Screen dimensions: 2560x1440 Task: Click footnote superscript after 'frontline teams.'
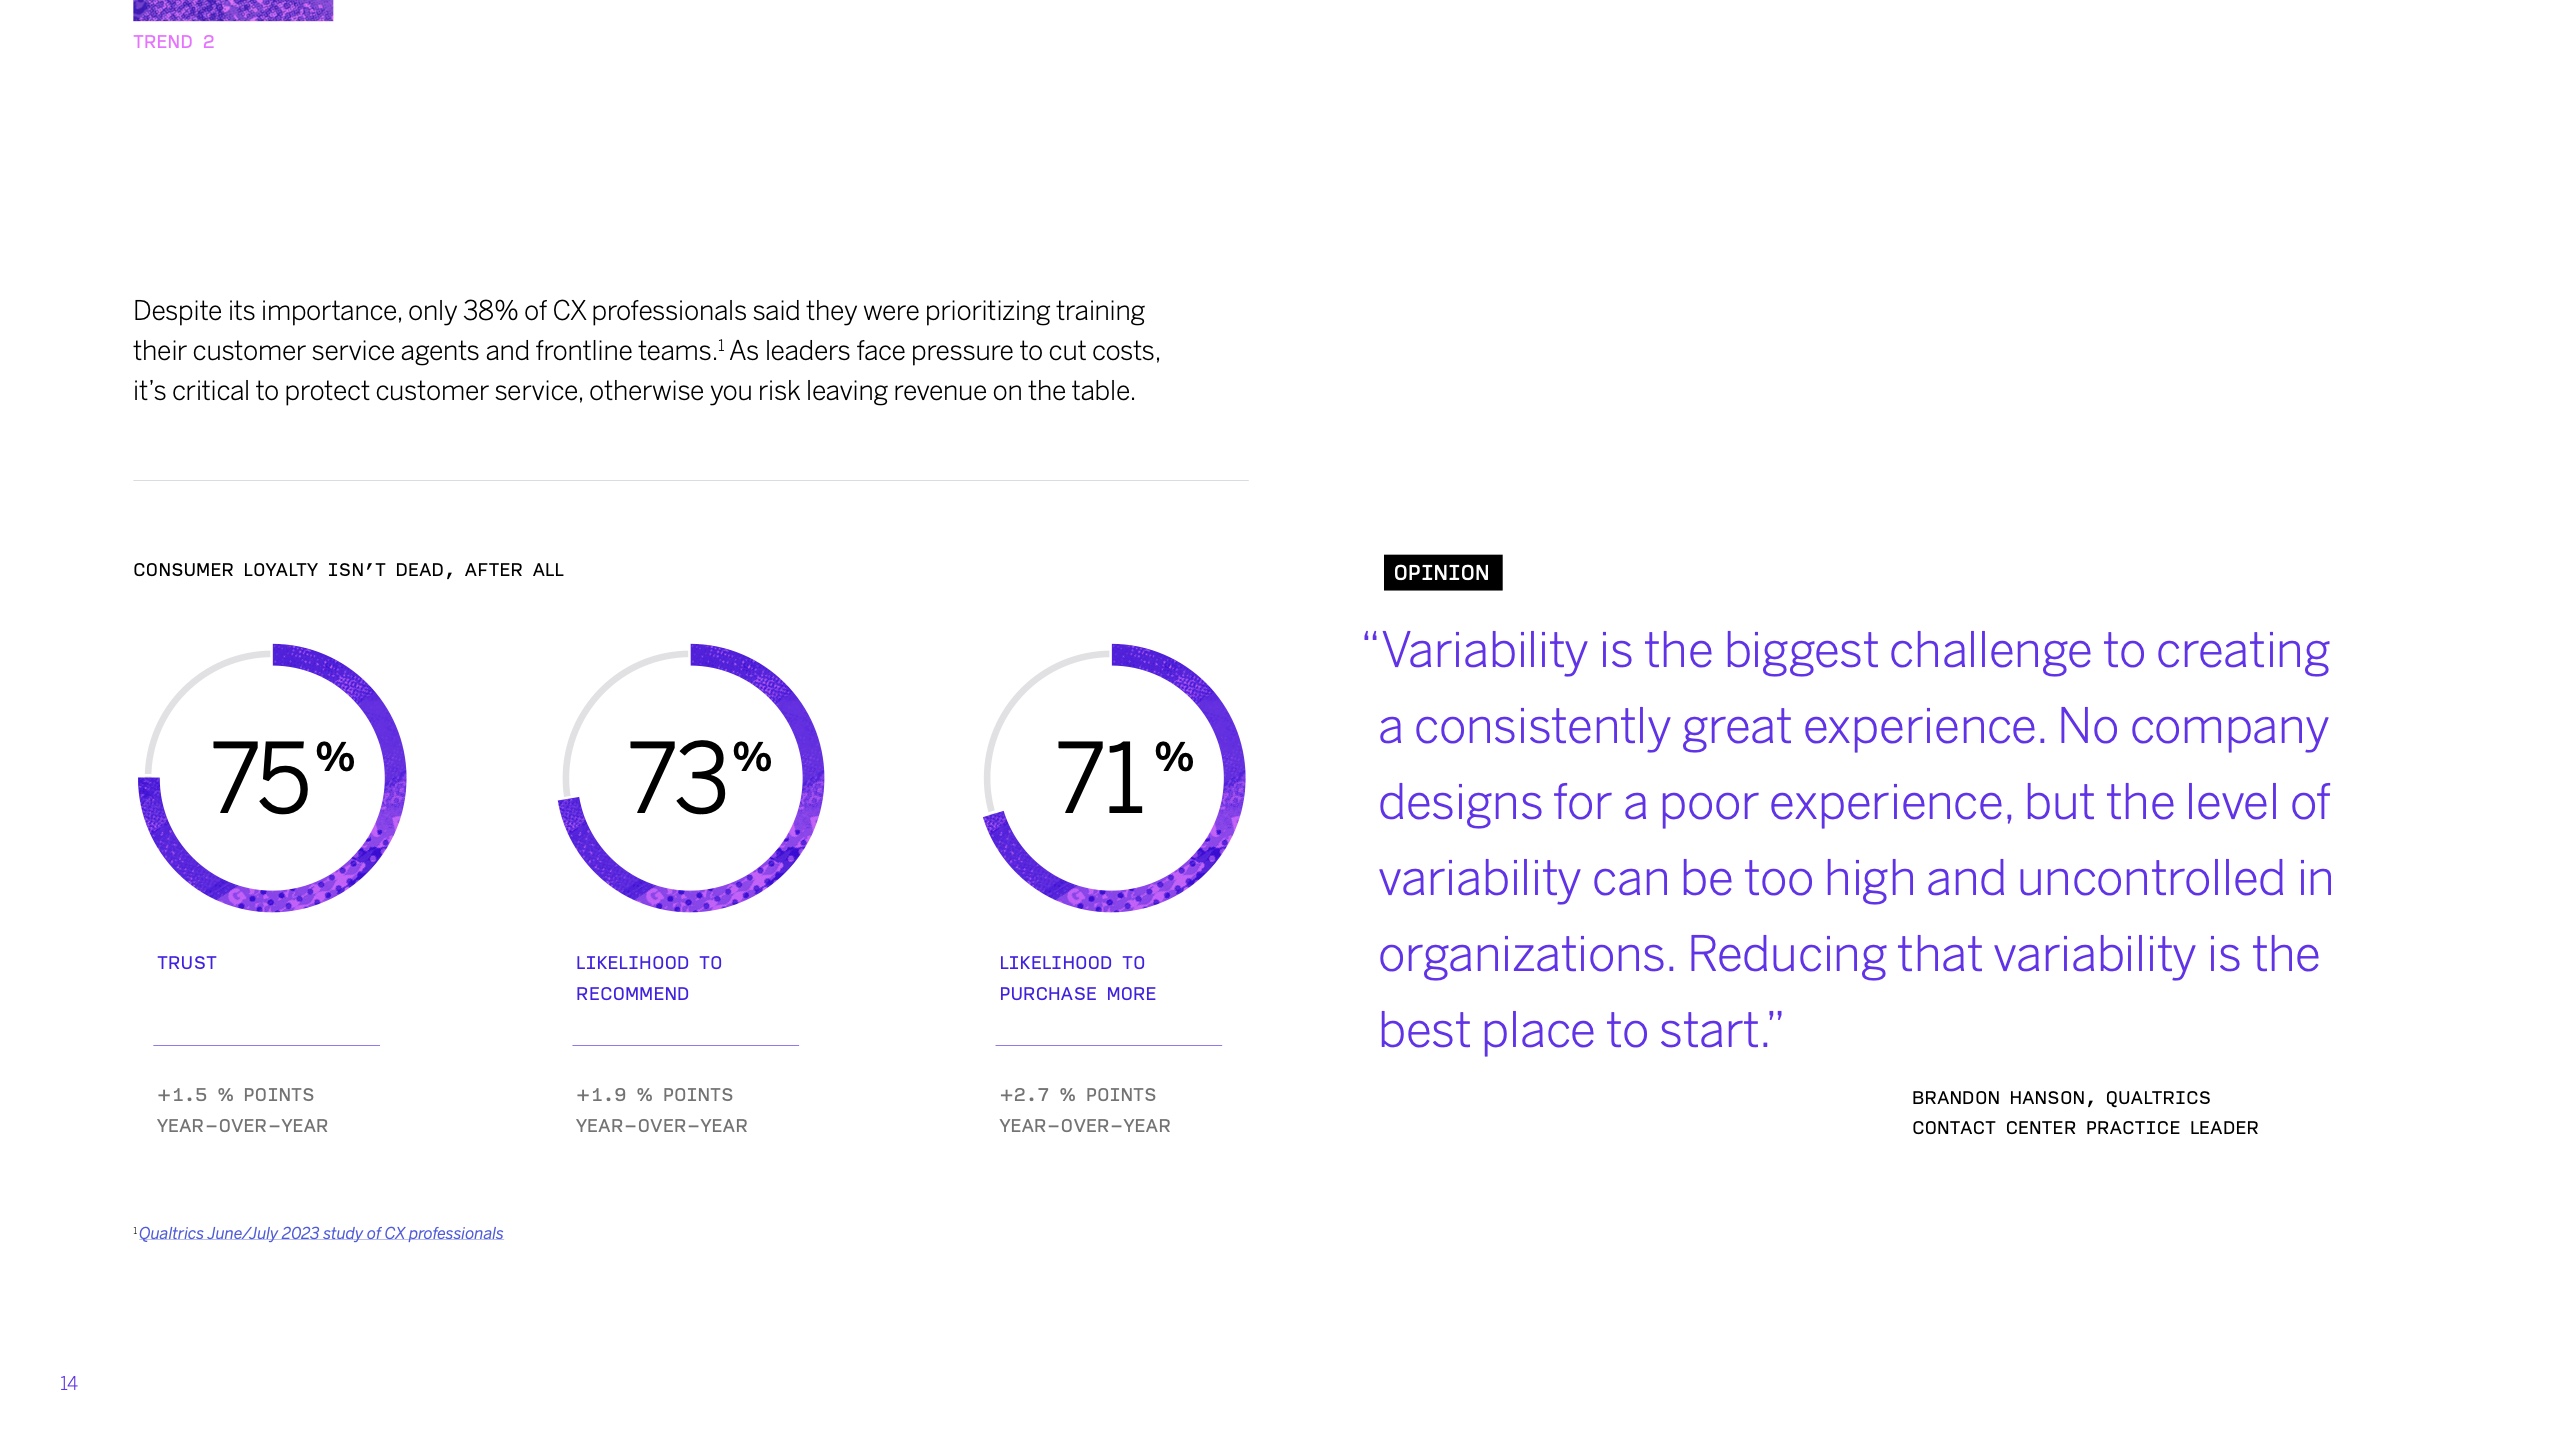tap(721, 345)
